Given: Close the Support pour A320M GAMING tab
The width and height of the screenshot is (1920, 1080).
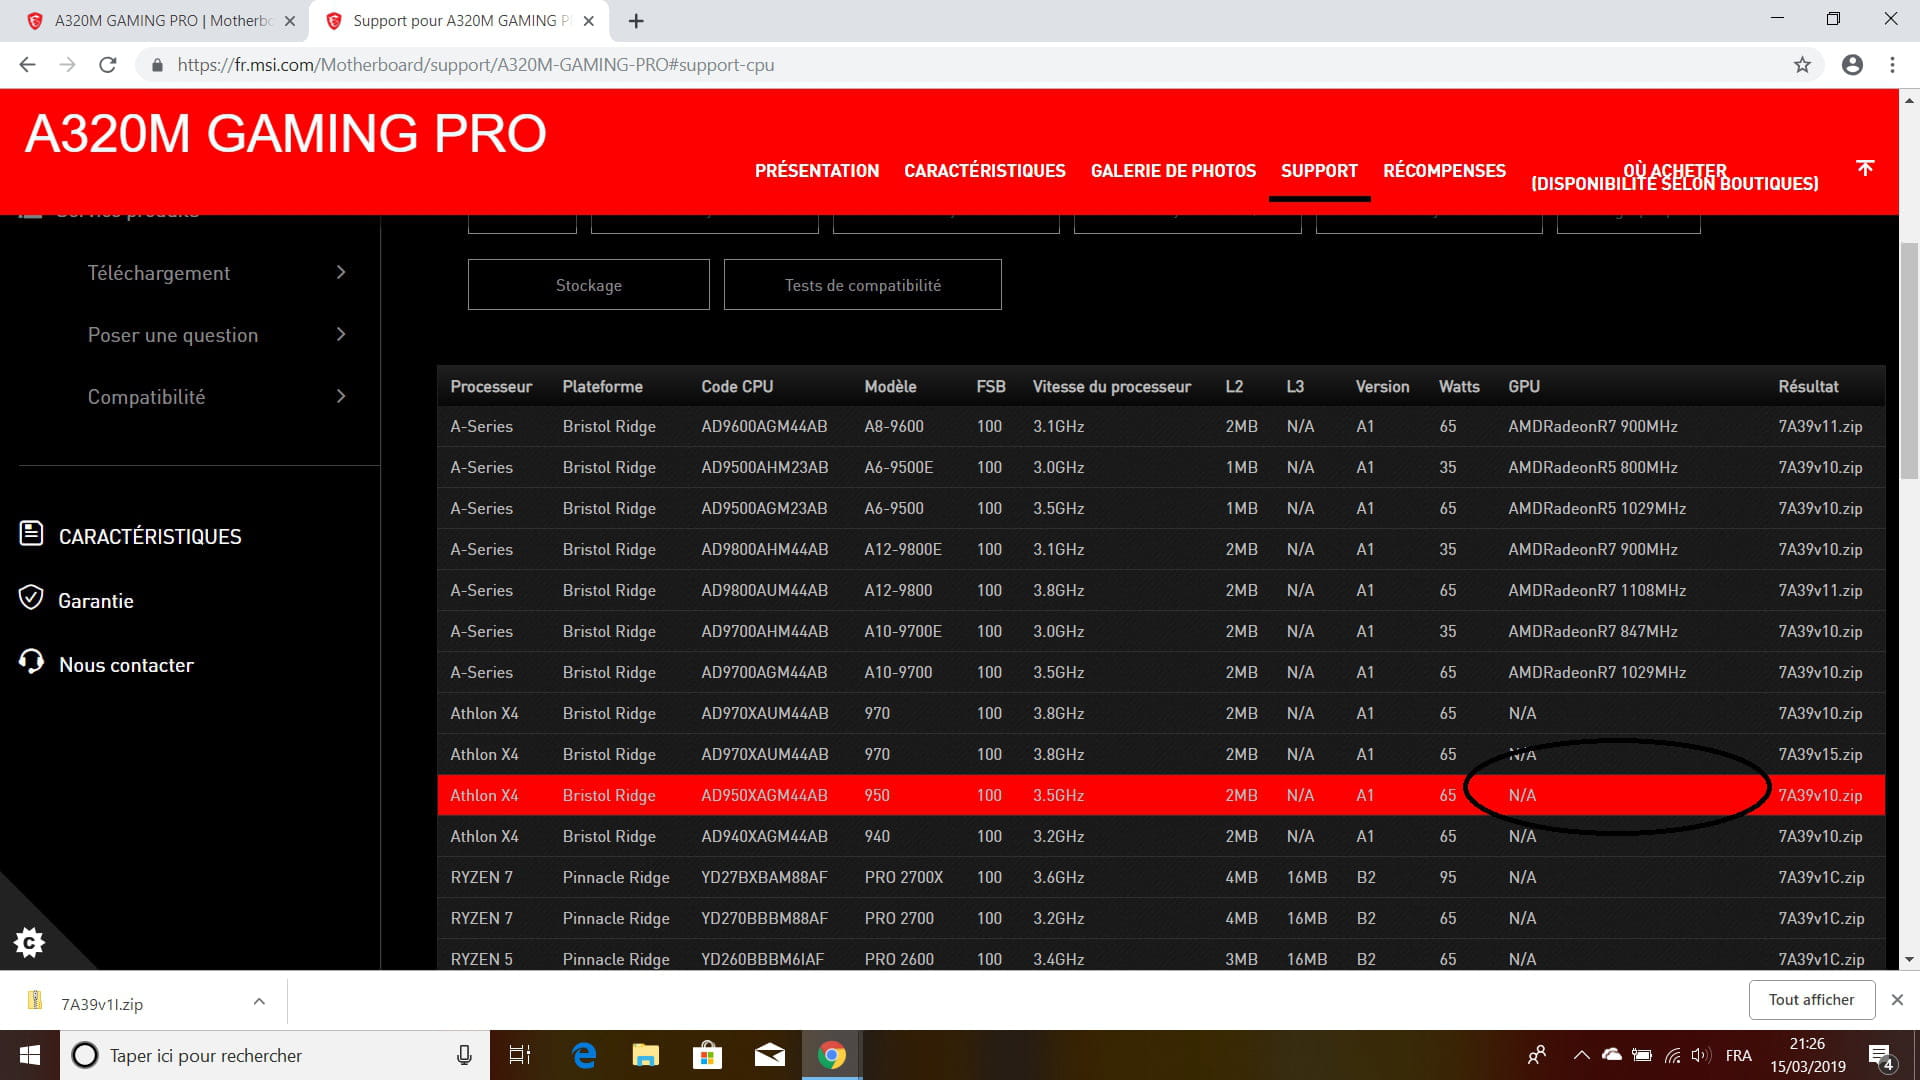Looking at the screenshot, I should (x=589, y=21).
